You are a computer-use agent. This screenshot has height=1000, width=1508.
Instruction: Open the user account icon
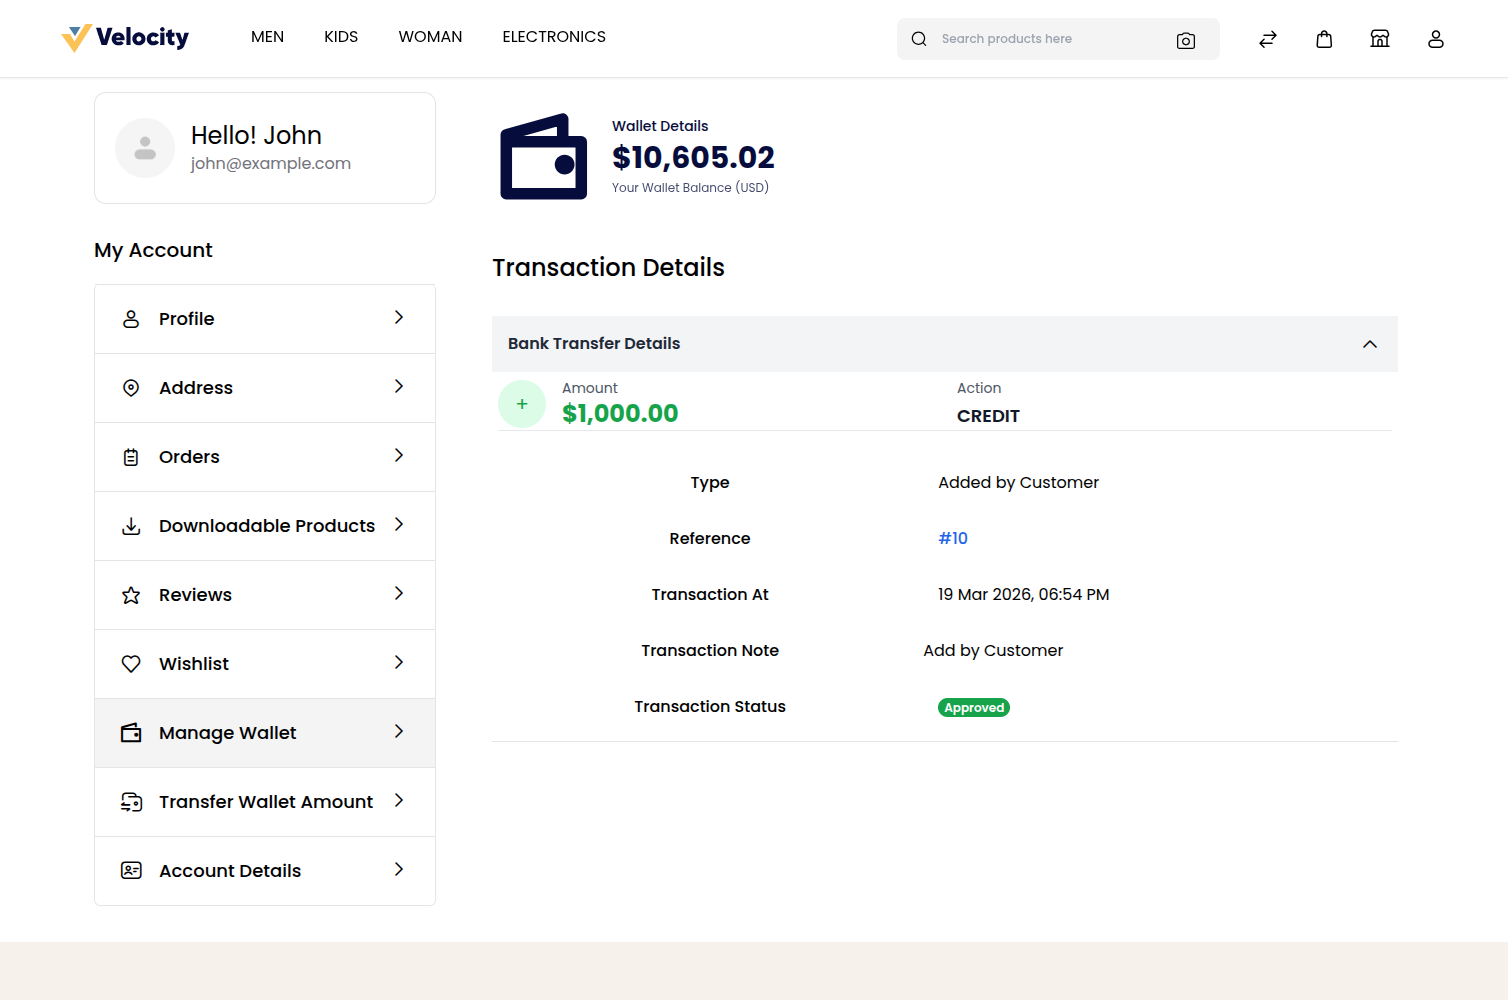click(1436, 39)
